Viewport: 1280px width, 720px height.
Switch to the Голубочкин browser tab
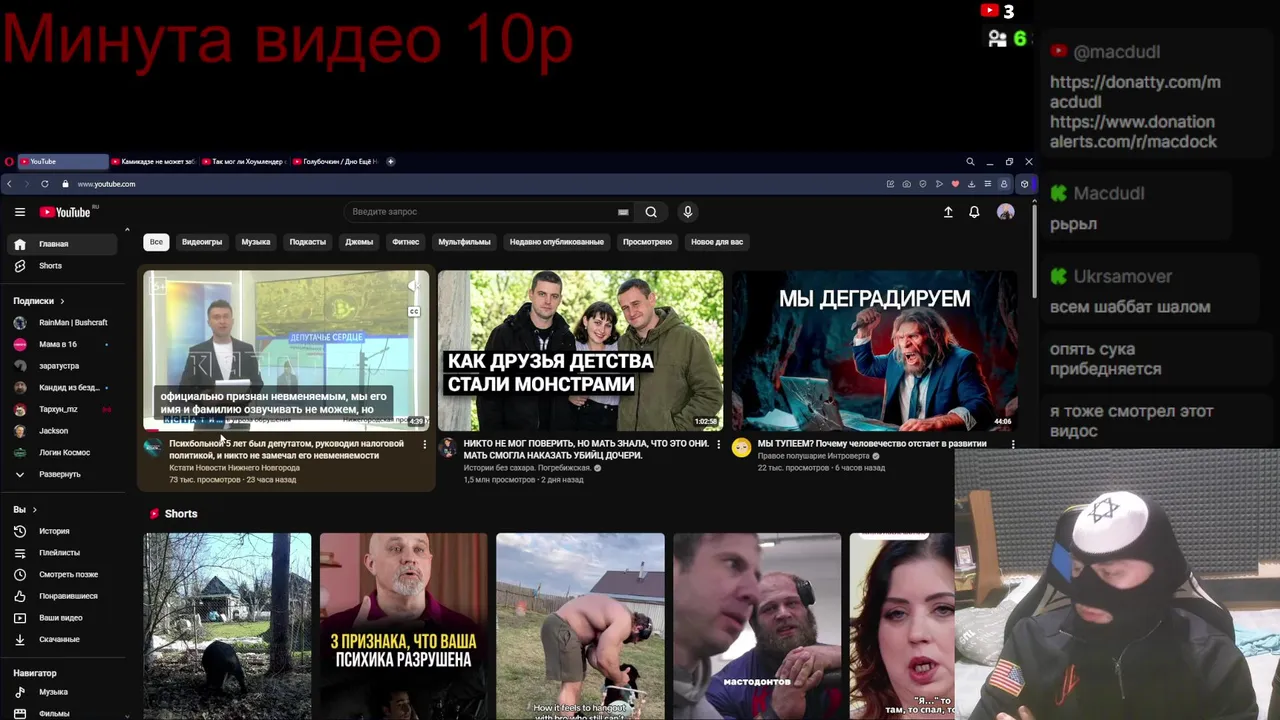336,161
